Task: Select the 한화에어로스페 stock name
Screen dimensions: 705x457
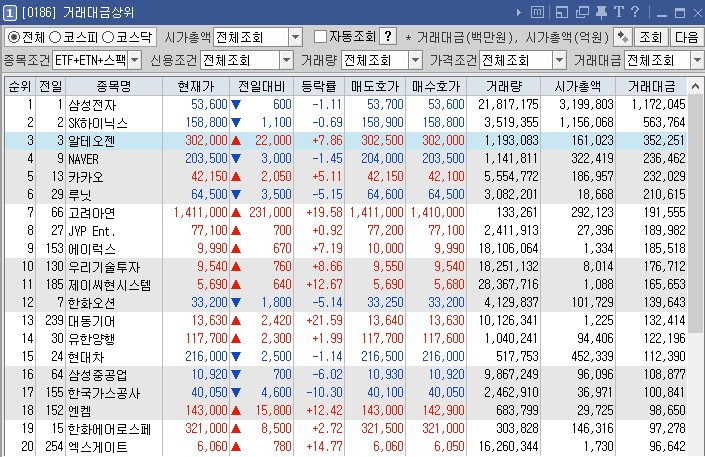Action: [109, 429]
